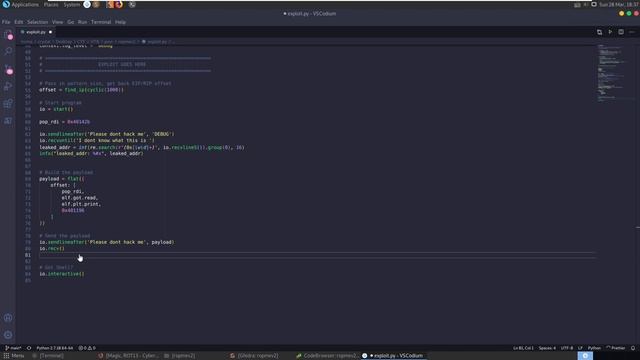Open the errors and warnings counter

click(x=87, y=348)
